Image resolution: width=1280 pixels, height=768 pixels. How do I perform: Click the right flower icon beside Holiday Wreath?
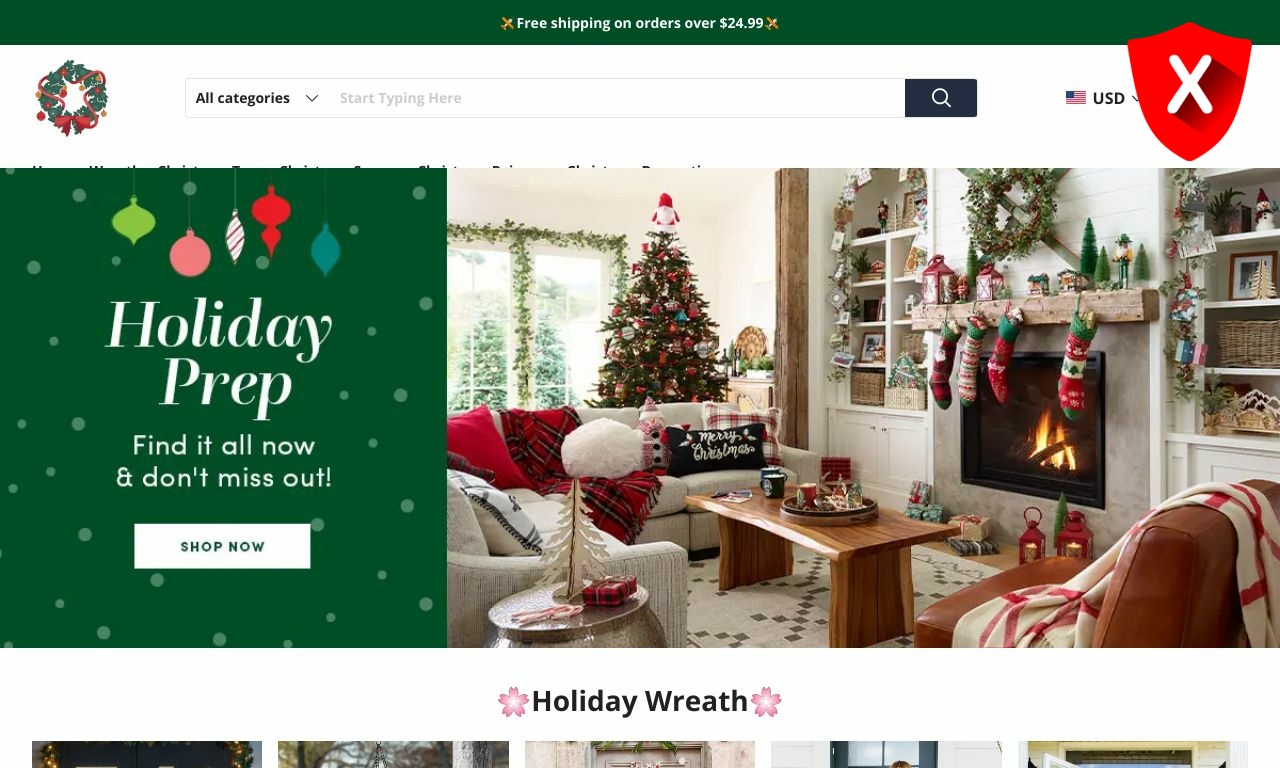pyautogui.click(x=766, y=702)
